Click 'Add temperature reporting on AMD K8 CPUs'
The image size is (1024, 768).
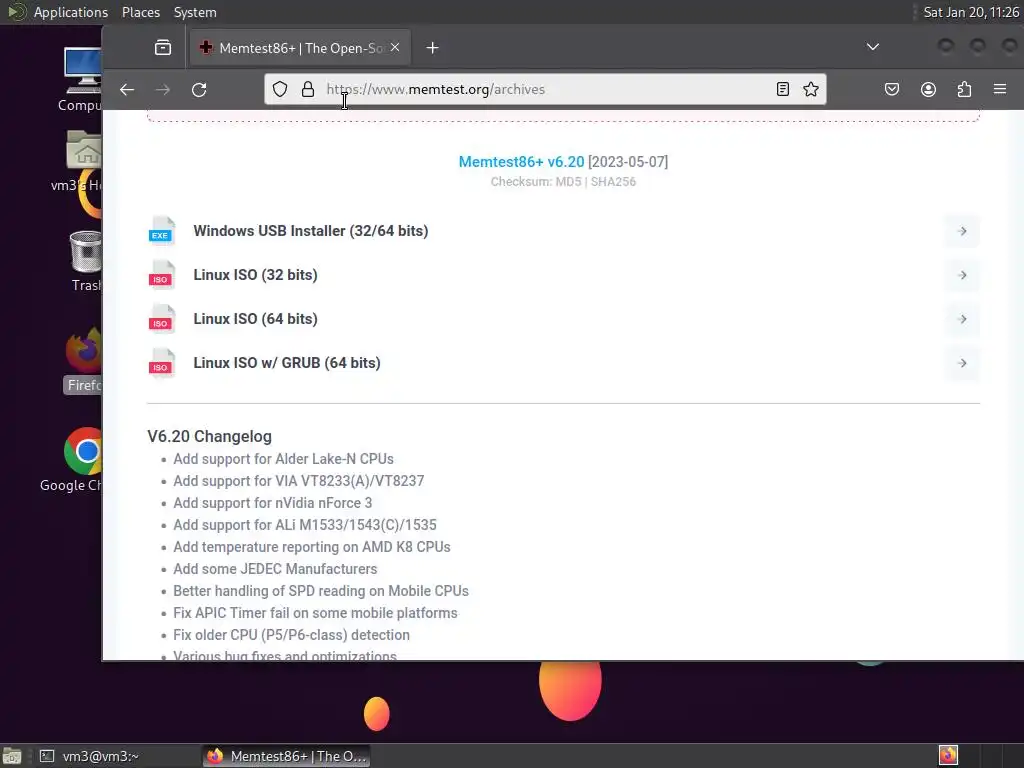(312, 547)
